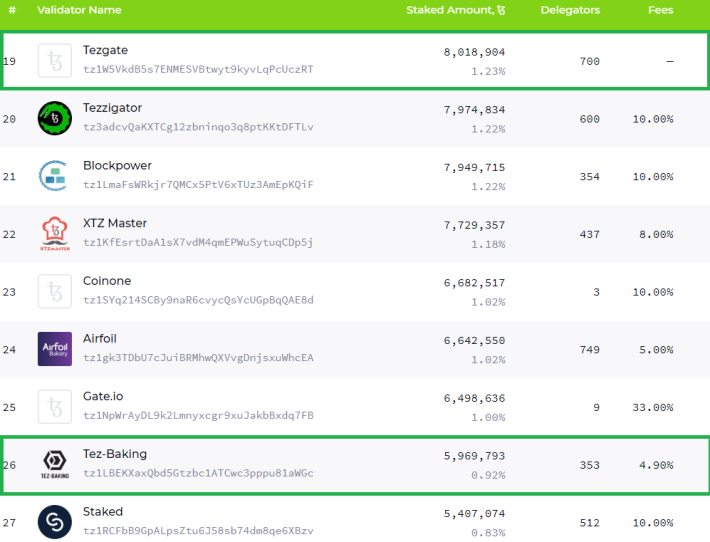This screenshot has height=542, width=710.
Task: Open the Airfoil Bakery purple logo
Action: [55, 349]
